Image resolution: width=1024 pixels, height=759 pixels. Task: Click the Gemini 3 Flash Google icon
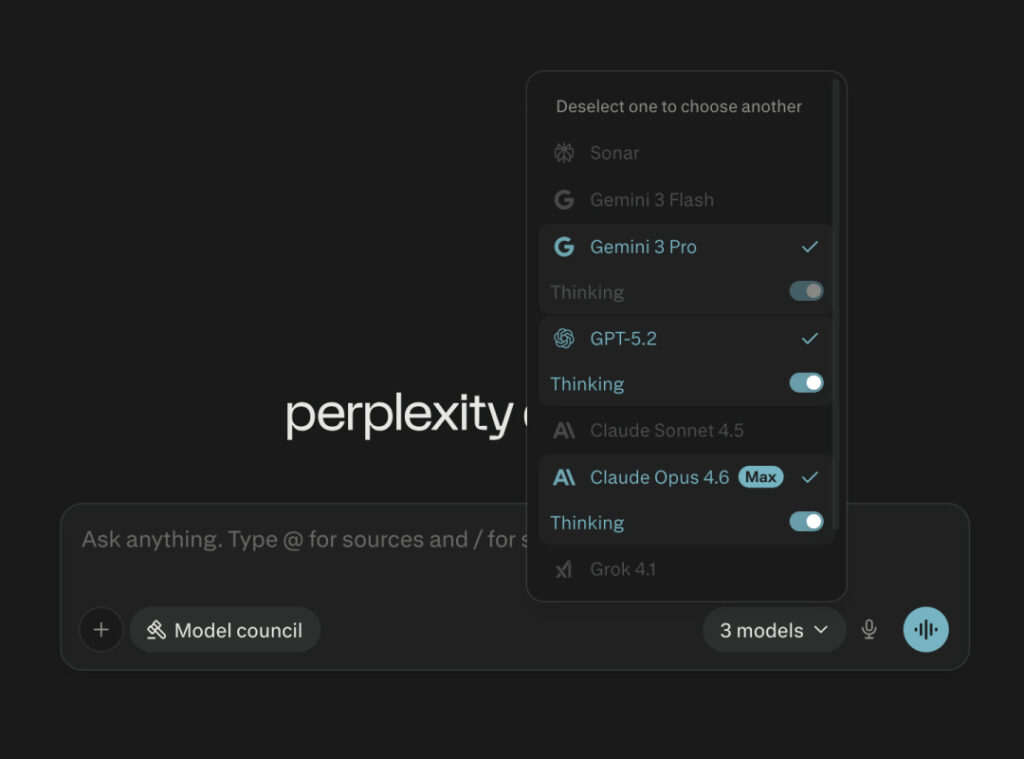[564, 200]
